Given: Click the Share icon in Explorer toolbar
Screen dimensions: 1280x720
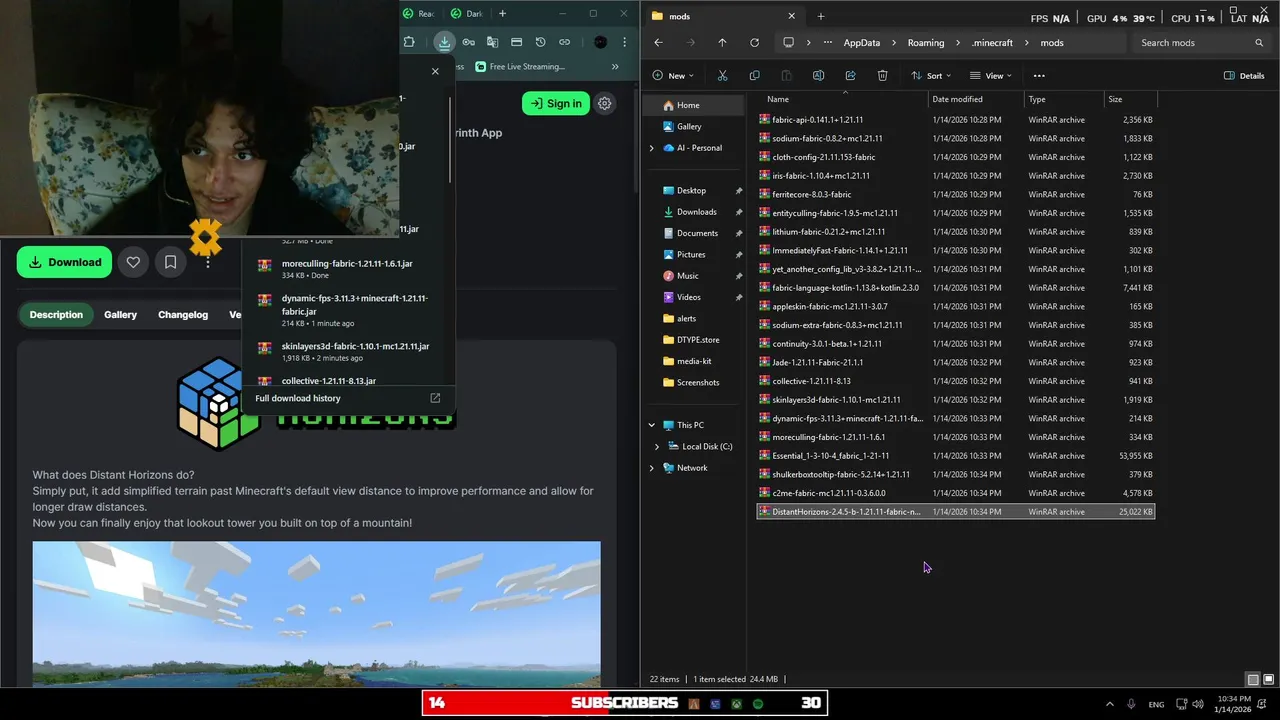Looking at the screenshot, I should tap(850, 75).
